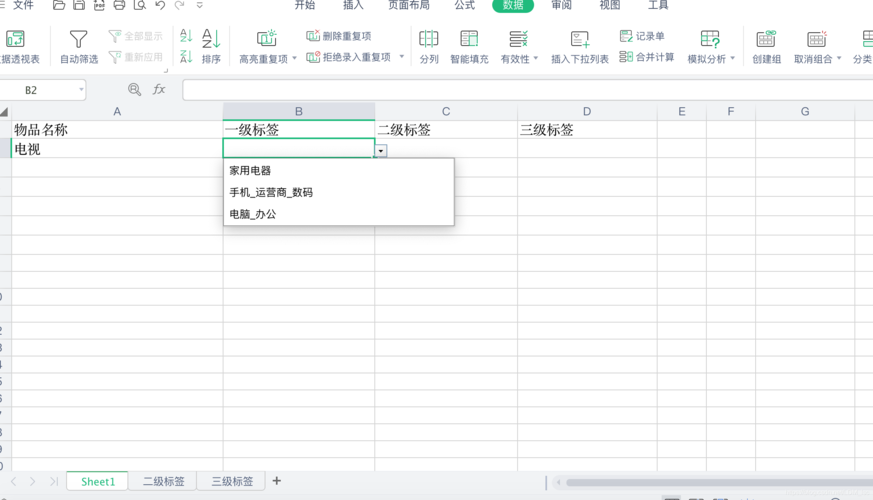This screenshot has height=500, width=873.
Task: Click Reapply filter button
Action: pos(135,57)
